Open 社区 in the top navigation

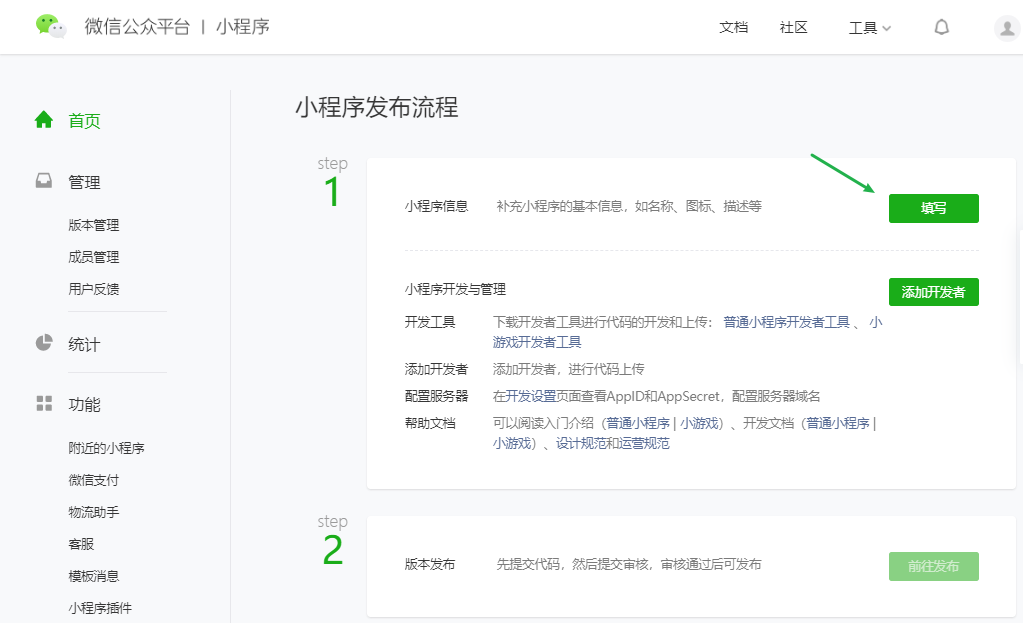point(793,27)
